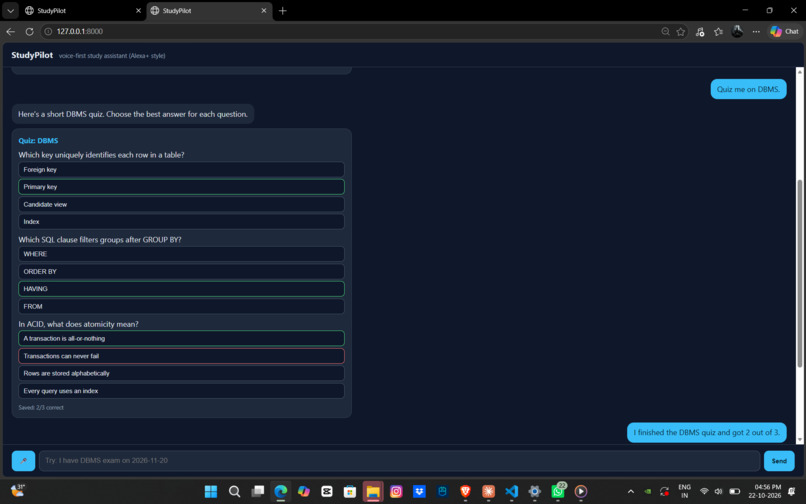
Task: Choose the 'FROM' answer option
Action: (x=181, y=306)
